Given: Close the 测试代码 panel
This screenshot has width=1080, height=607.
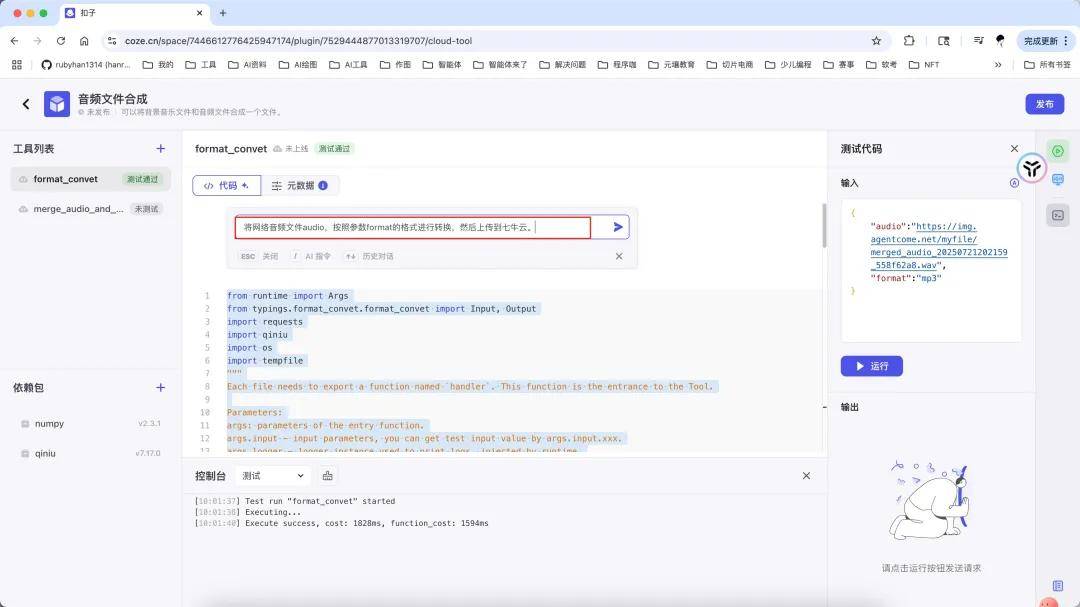Looking at the screenshot, I should click(x=1014, y=149).
